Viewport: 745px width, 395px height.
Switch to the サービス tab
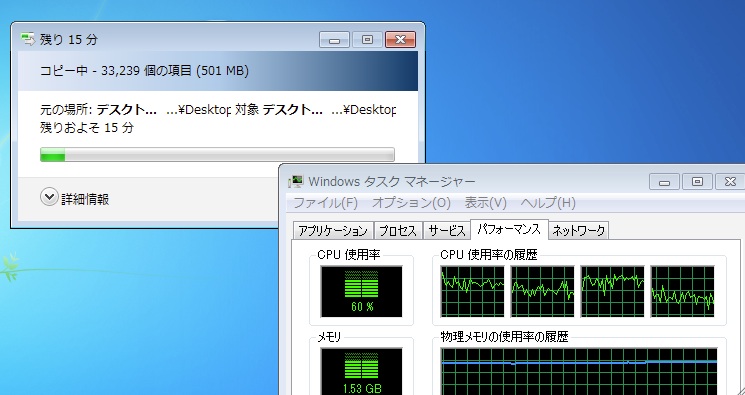pos(446,231)
